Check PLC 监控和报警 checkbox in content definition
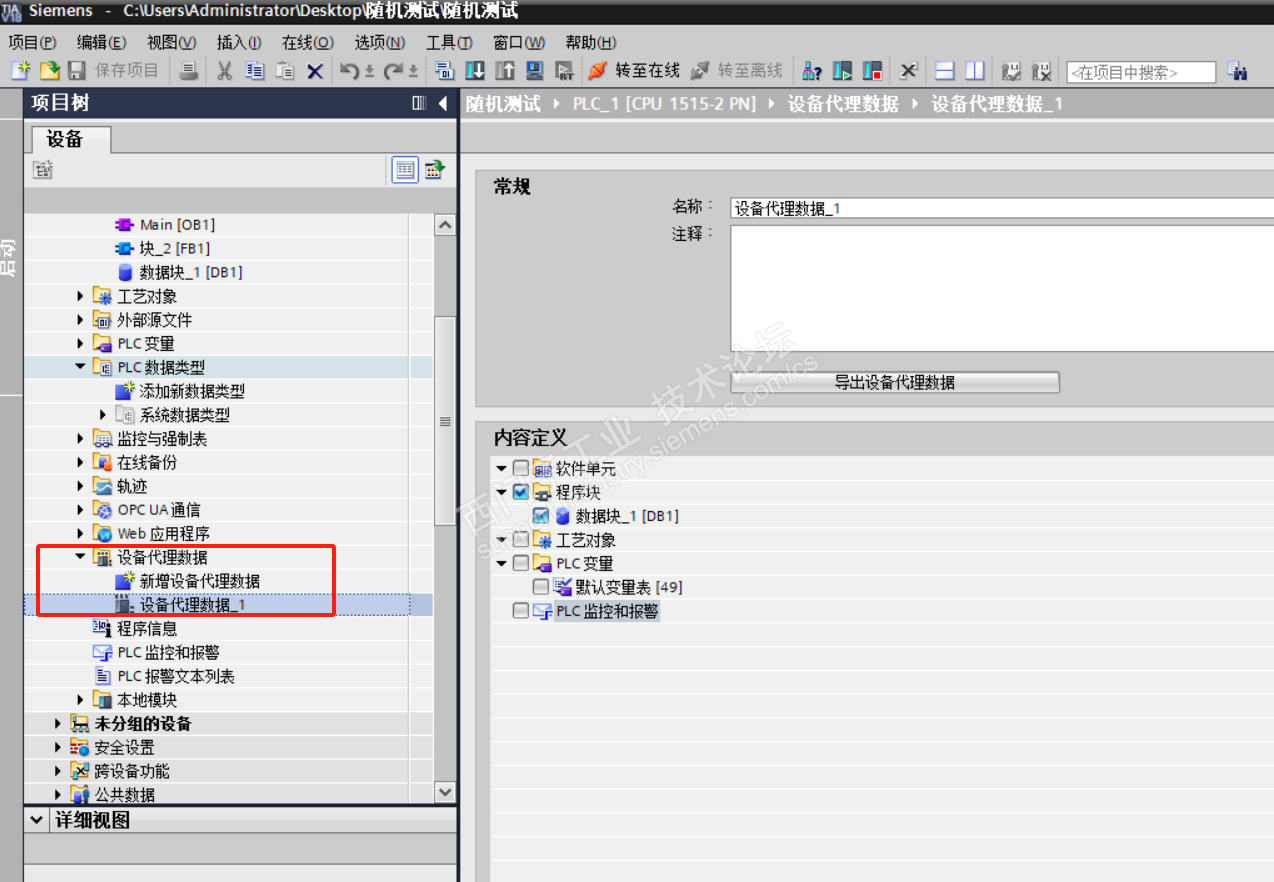The height and width of the screenshot is (882, 1274). (x=520, y=611)
